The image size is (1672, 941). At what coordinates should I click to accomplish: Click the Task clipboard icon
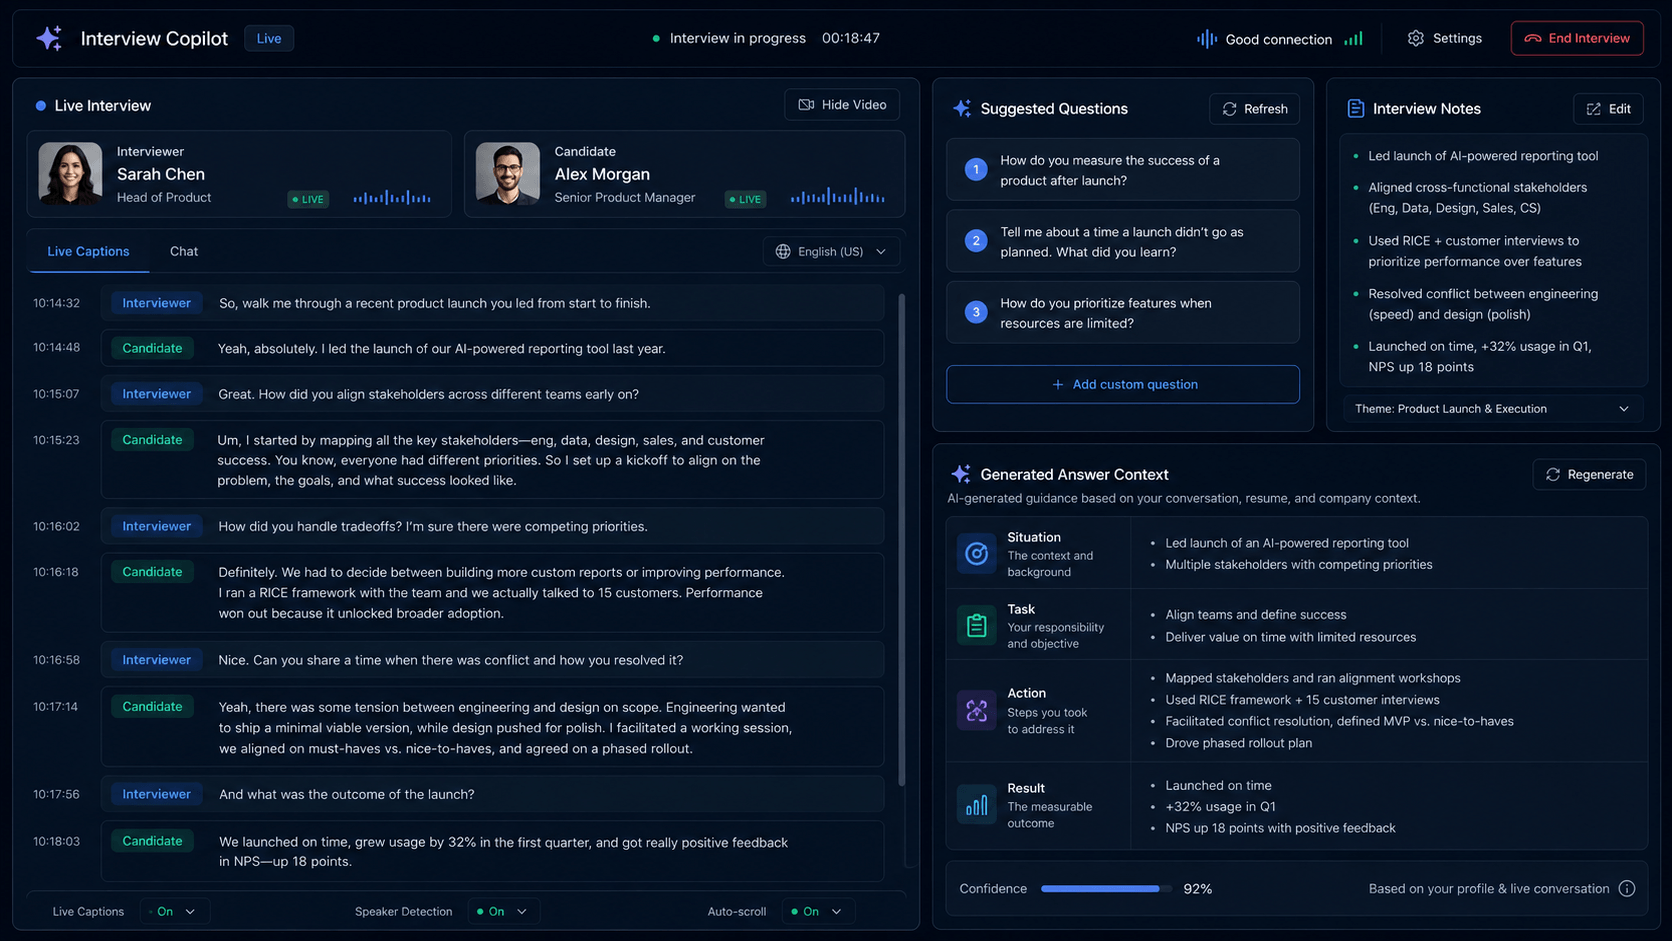coord(976,625)
